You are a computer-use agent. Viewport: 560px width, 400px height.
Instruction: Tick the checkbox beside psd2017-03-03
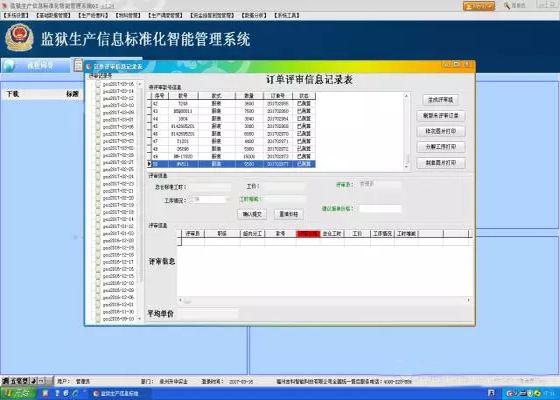(x=98, y=141)
